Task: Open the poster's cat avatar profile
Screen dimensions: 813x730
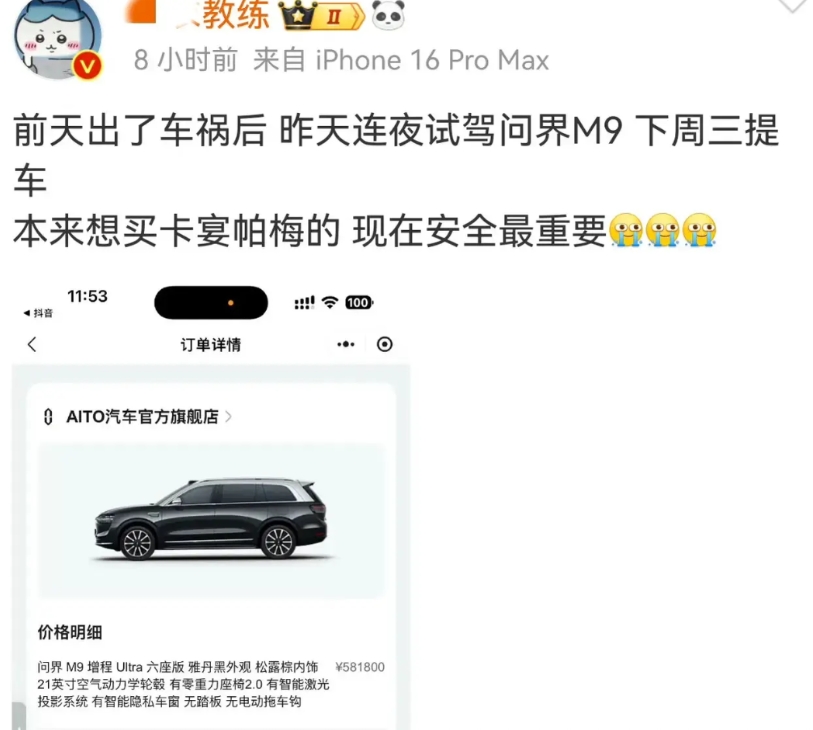Action: tap(58, 38)
